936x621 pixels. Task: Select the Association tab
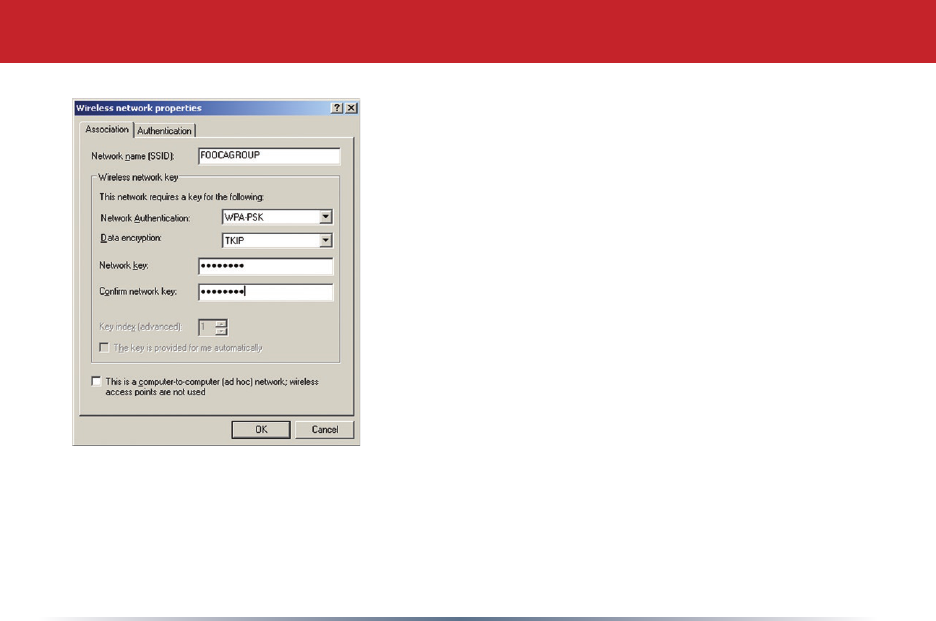pos(107,130)
